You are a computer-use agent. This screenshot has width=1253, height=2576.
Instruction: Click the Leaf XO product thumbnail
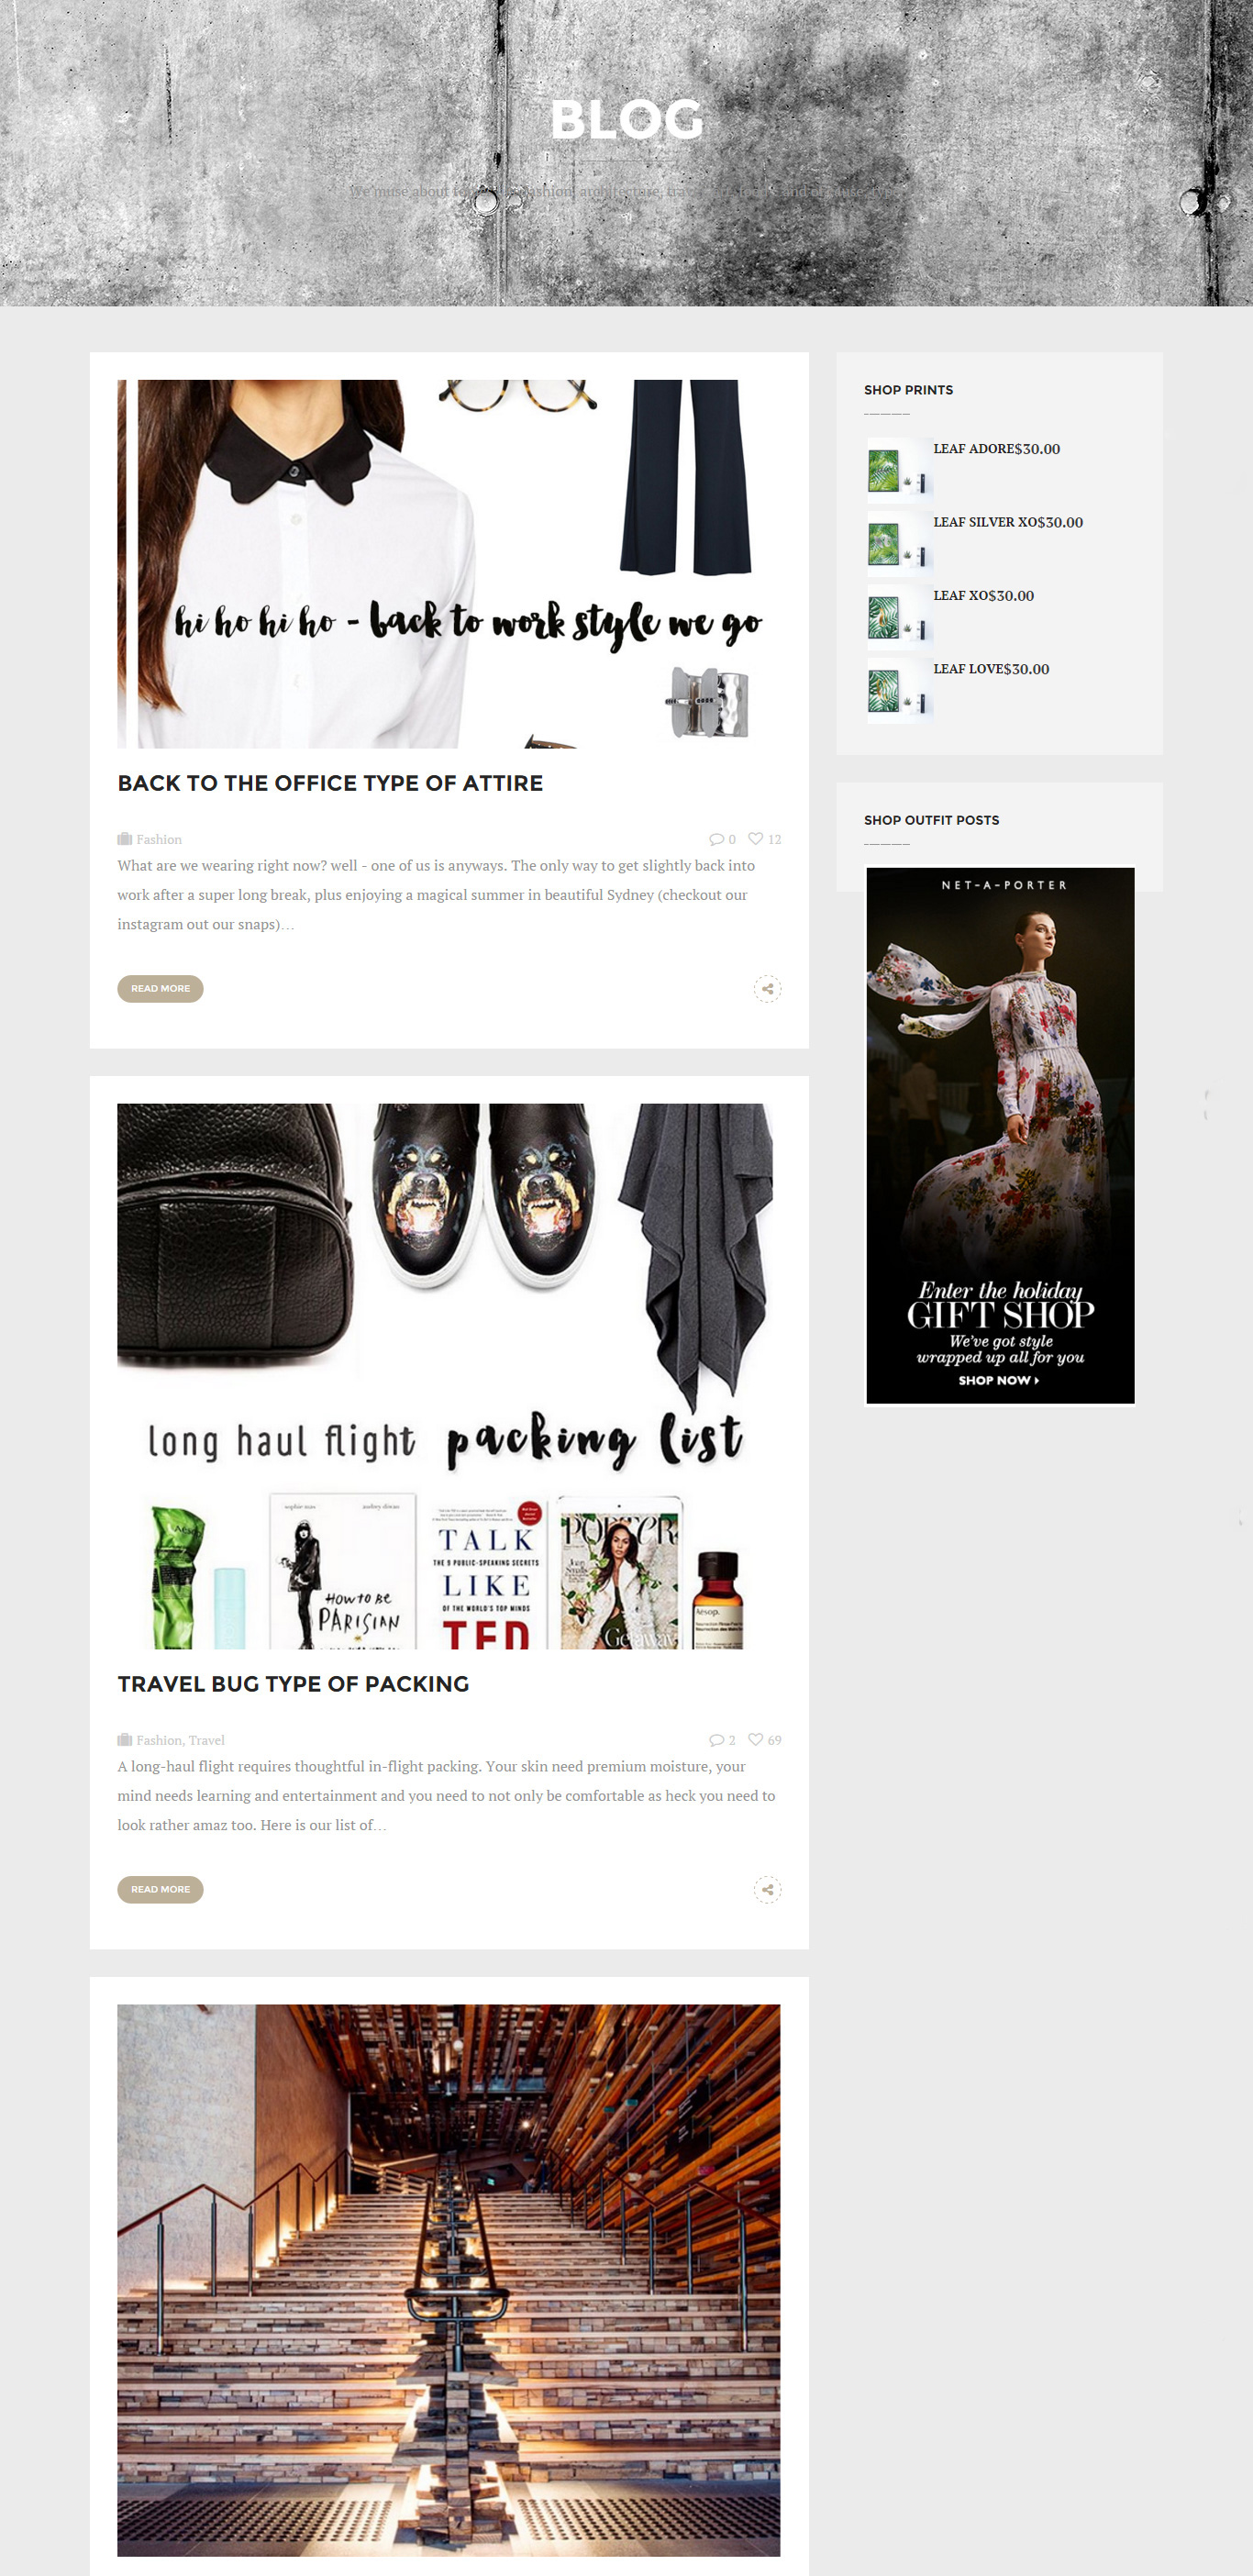pyautogui.click(x=899, y=617)
